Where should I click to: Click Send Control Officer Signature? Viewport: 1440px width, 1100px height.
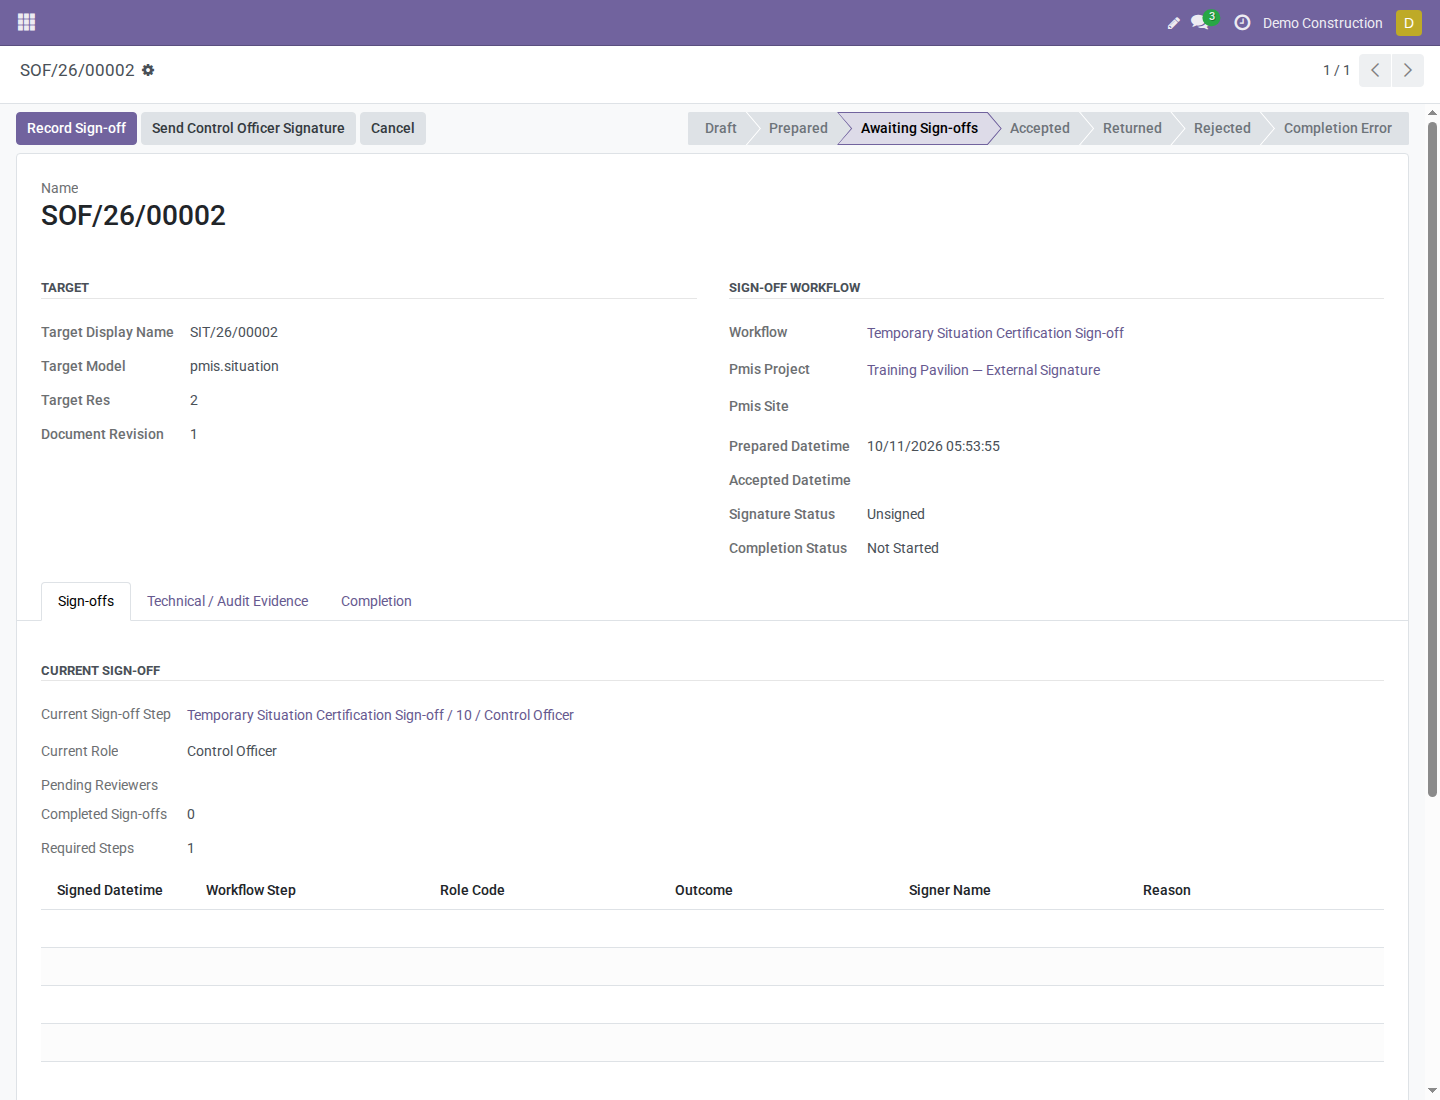click(x=248, y=128)
